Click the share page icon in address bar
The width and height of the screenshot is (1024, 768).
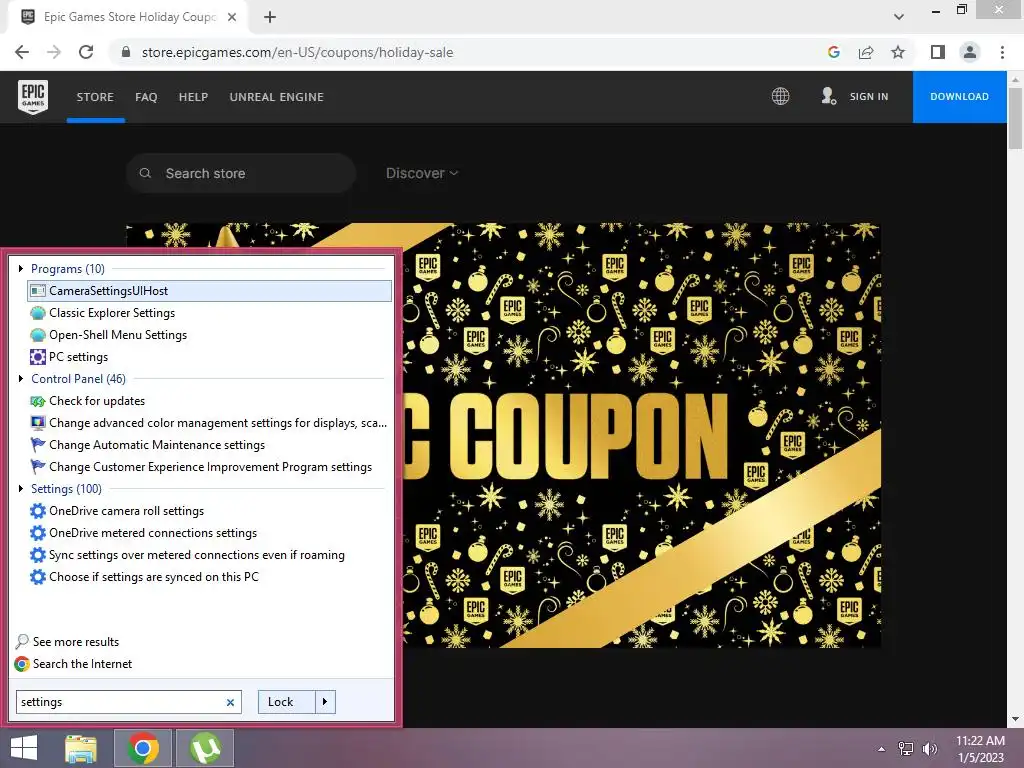(x=866, y=52)
